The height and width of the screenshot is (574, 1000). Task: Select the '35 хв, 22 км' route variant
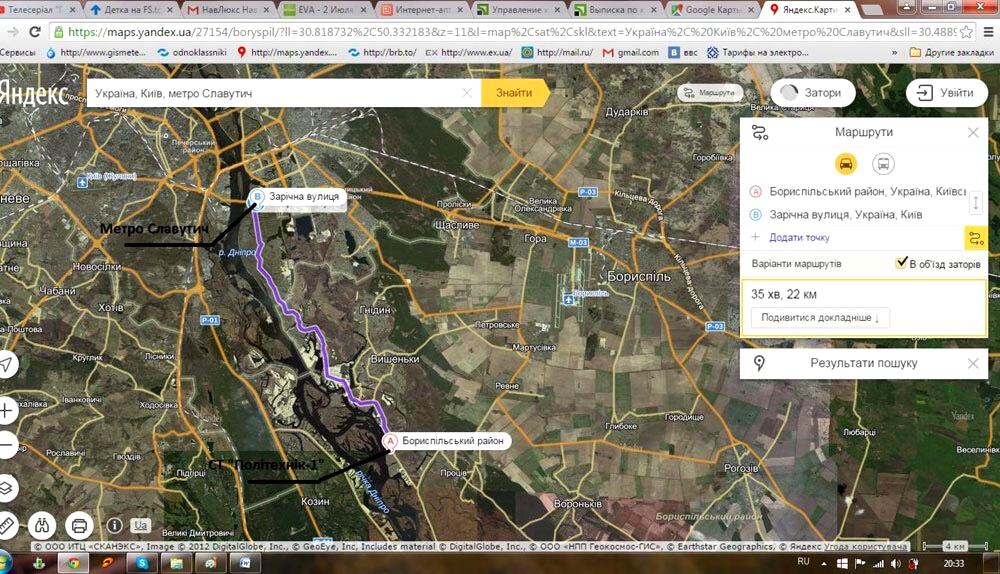[x=864, y=308]
